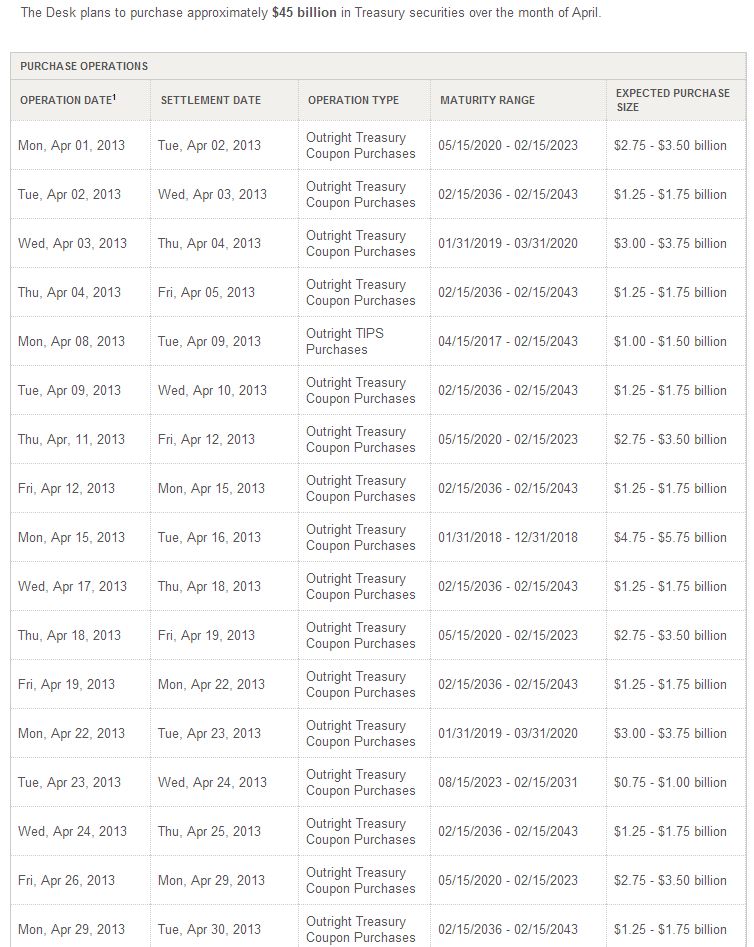754x947 pixels.
Task: Open footnote 1 superscript beside Operation Date
Action: 115,97
